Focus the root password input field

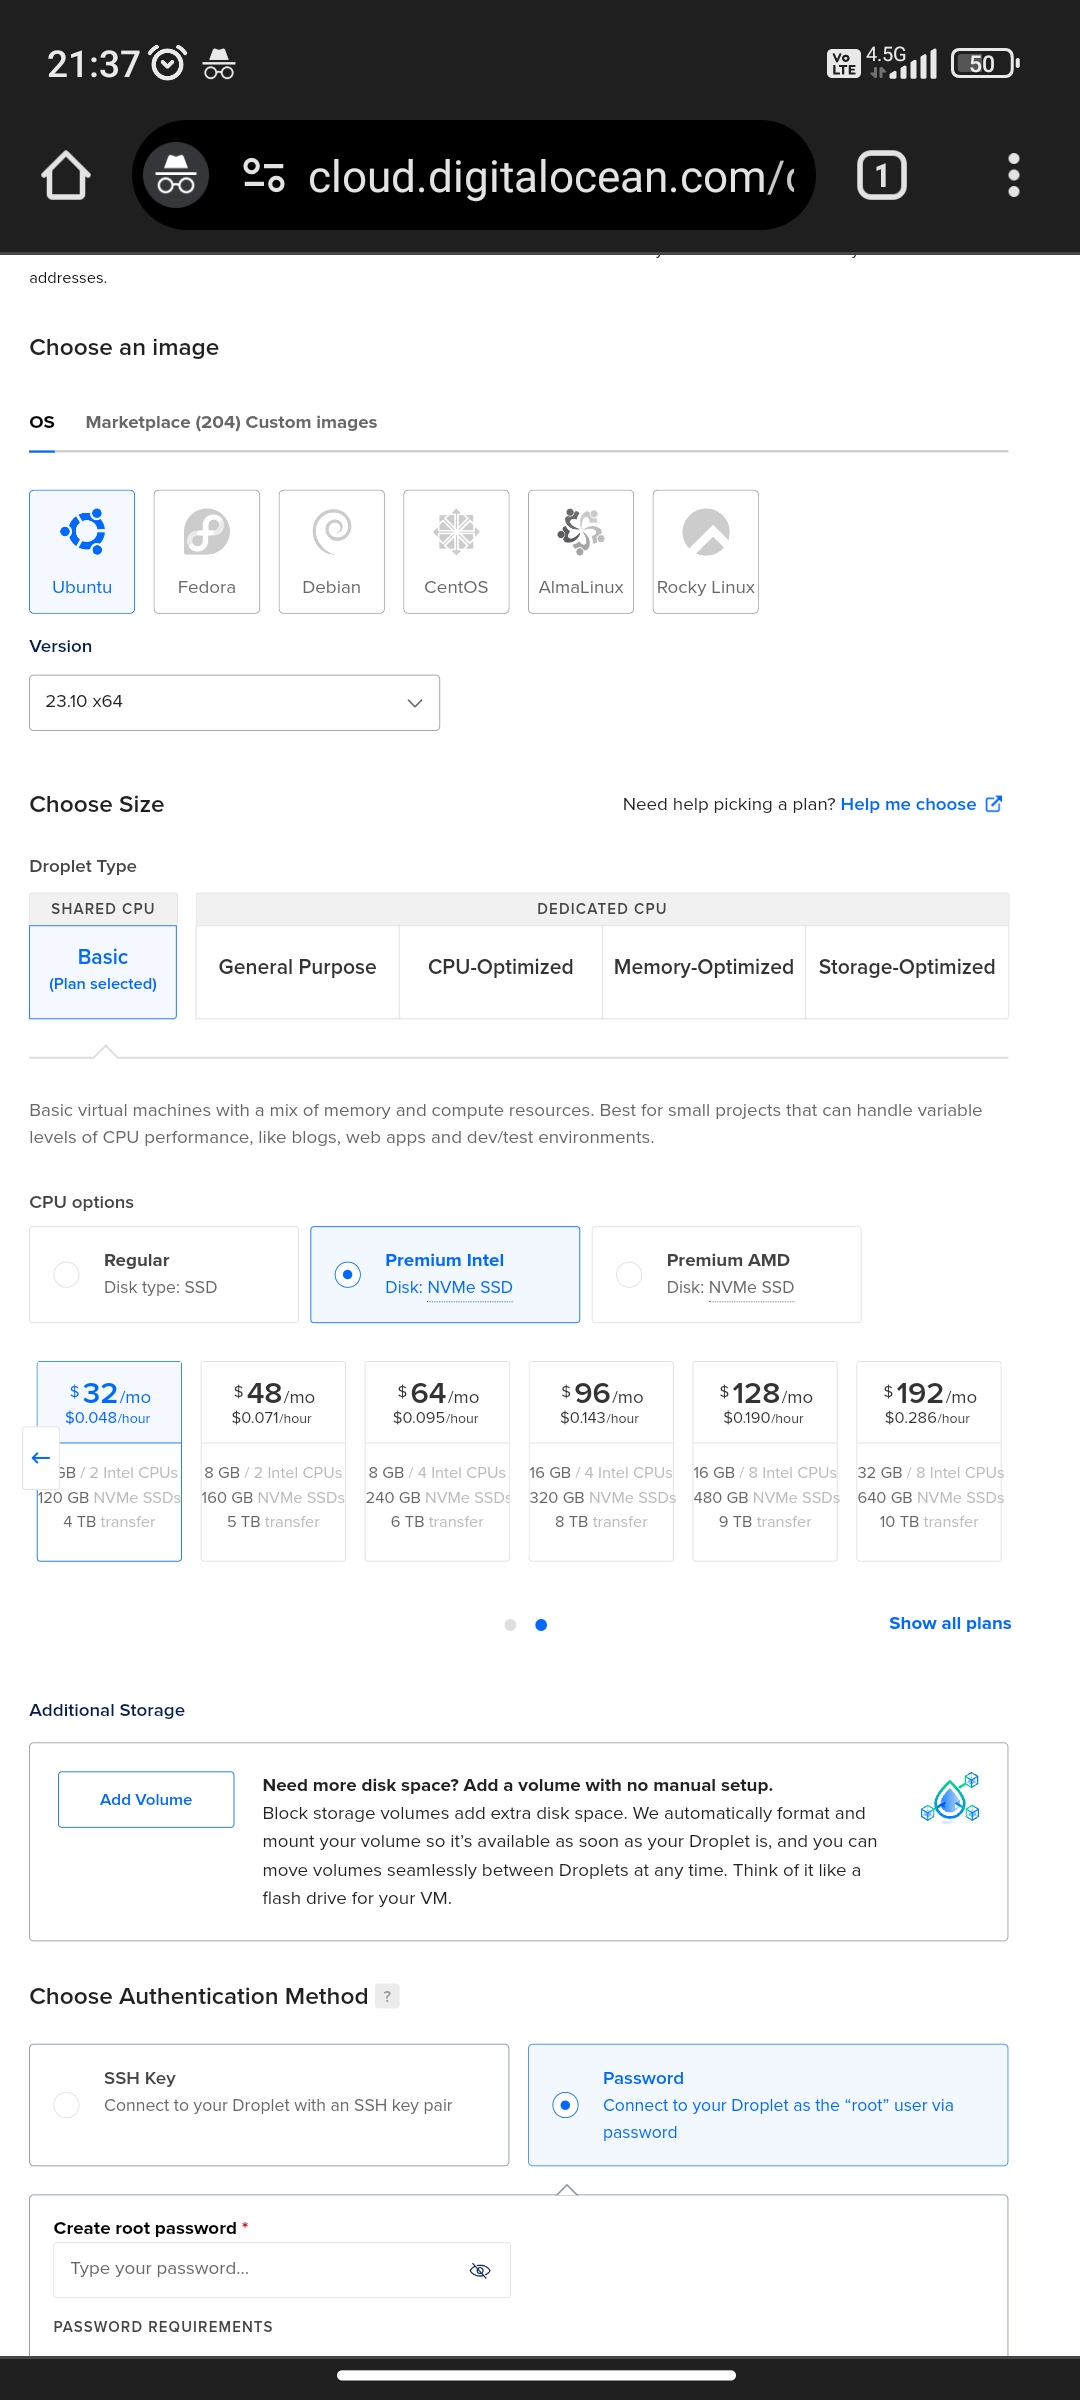pyautogui.click(x=282, y=2270)
